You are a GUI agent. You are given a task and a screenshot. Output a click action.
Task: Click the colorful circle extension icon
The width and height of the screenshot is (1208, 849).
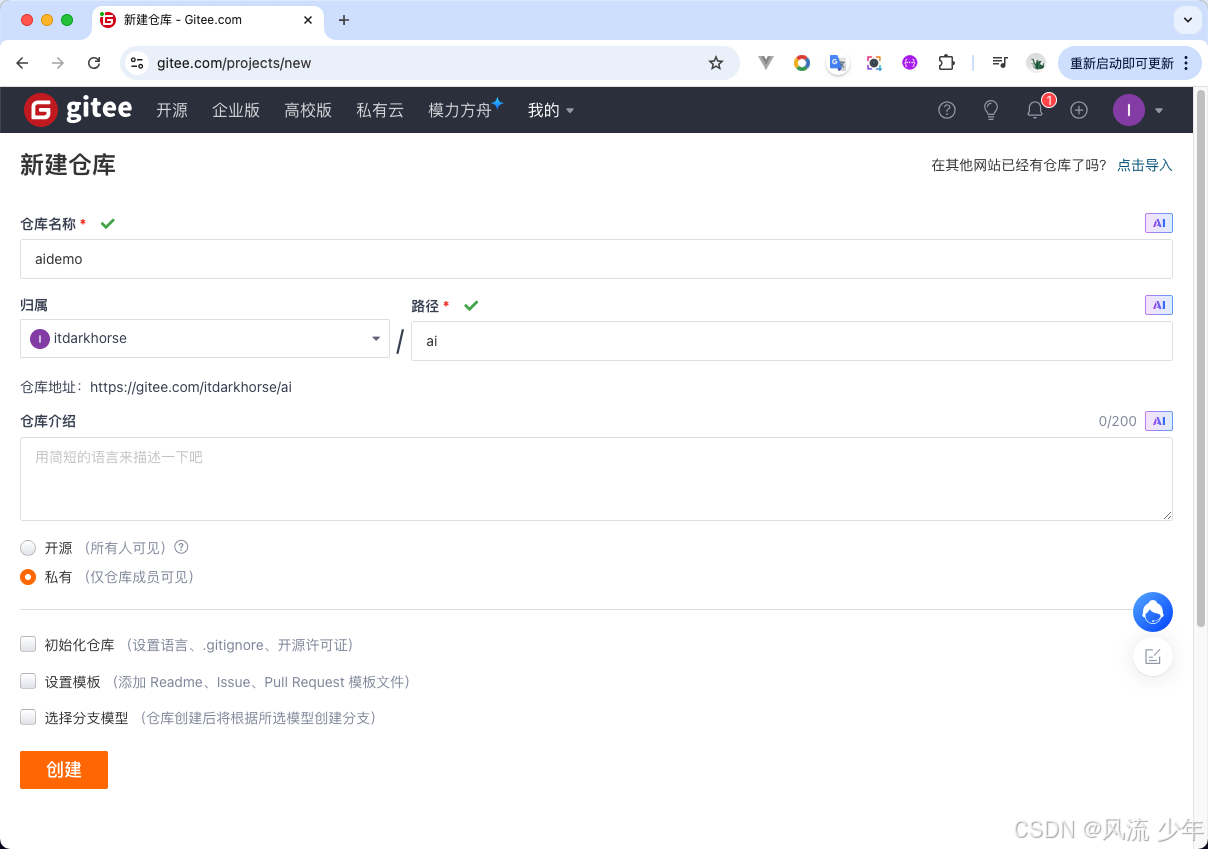pos(802,63)
